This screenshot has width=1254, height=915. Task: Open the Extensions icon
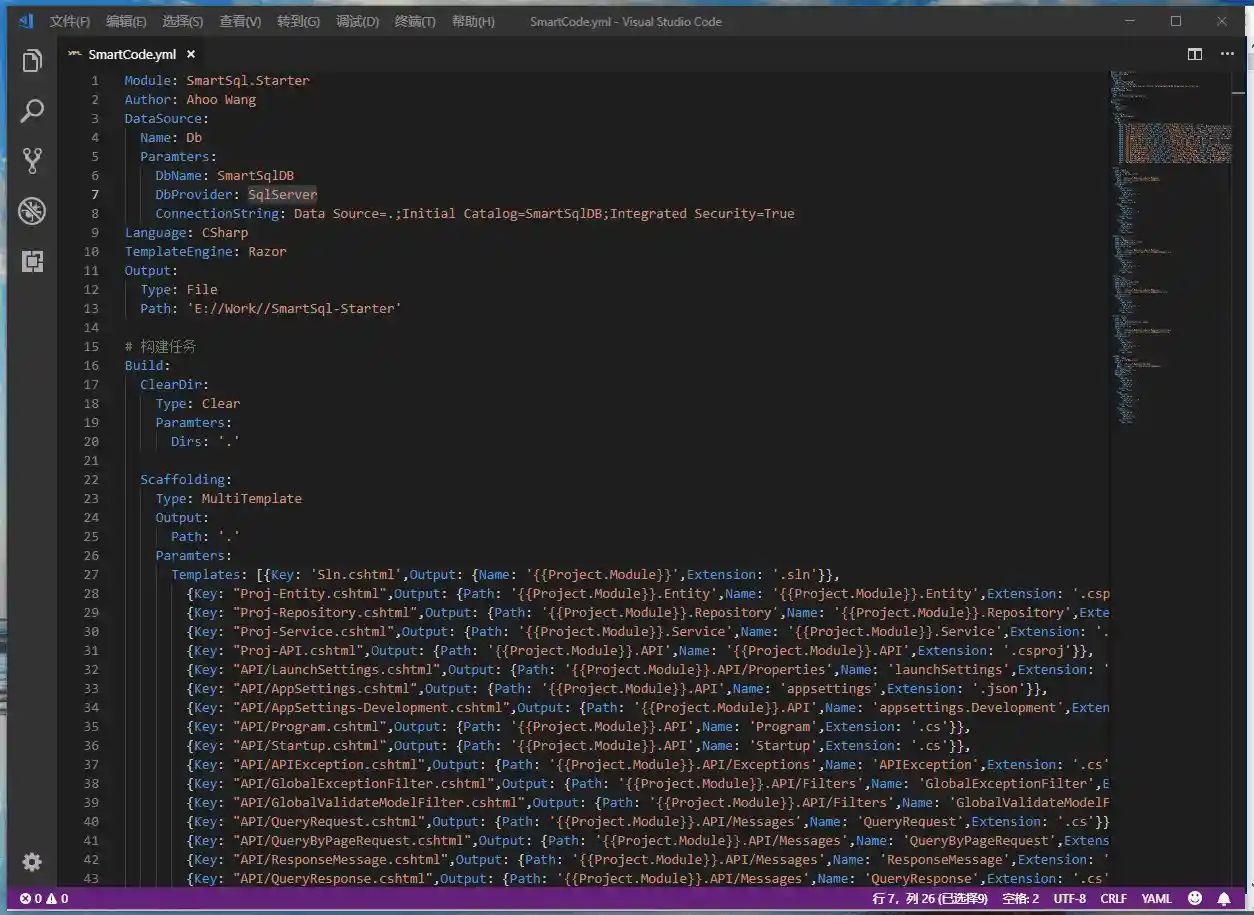click(x=32, y=261)
